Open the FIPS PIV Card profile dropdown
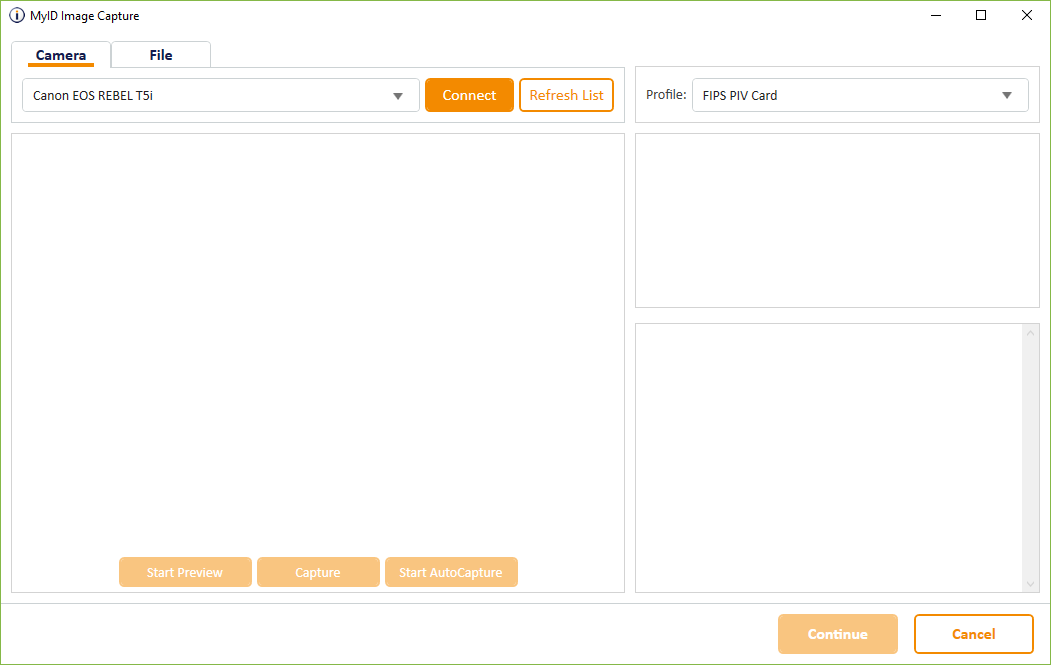The width and height of the screenshot is (1051, 665). pos(860,95)
